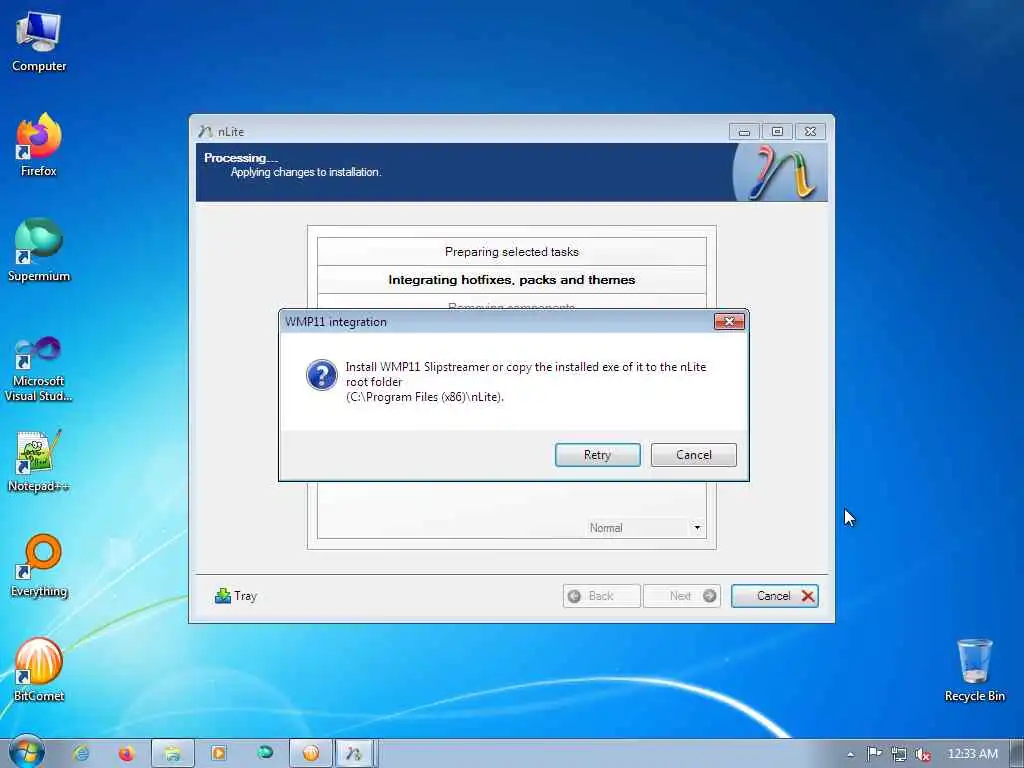Click the 12:33 AM taskbar clock
This screenshot has width=1024, height=768.
(x=972, y=754)
